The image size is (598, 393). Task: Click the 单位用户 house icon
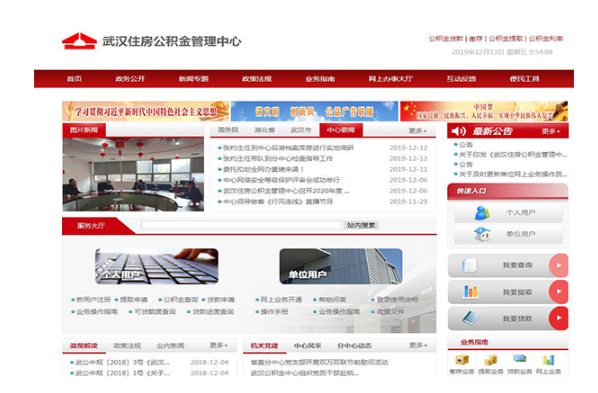[482, 234]
